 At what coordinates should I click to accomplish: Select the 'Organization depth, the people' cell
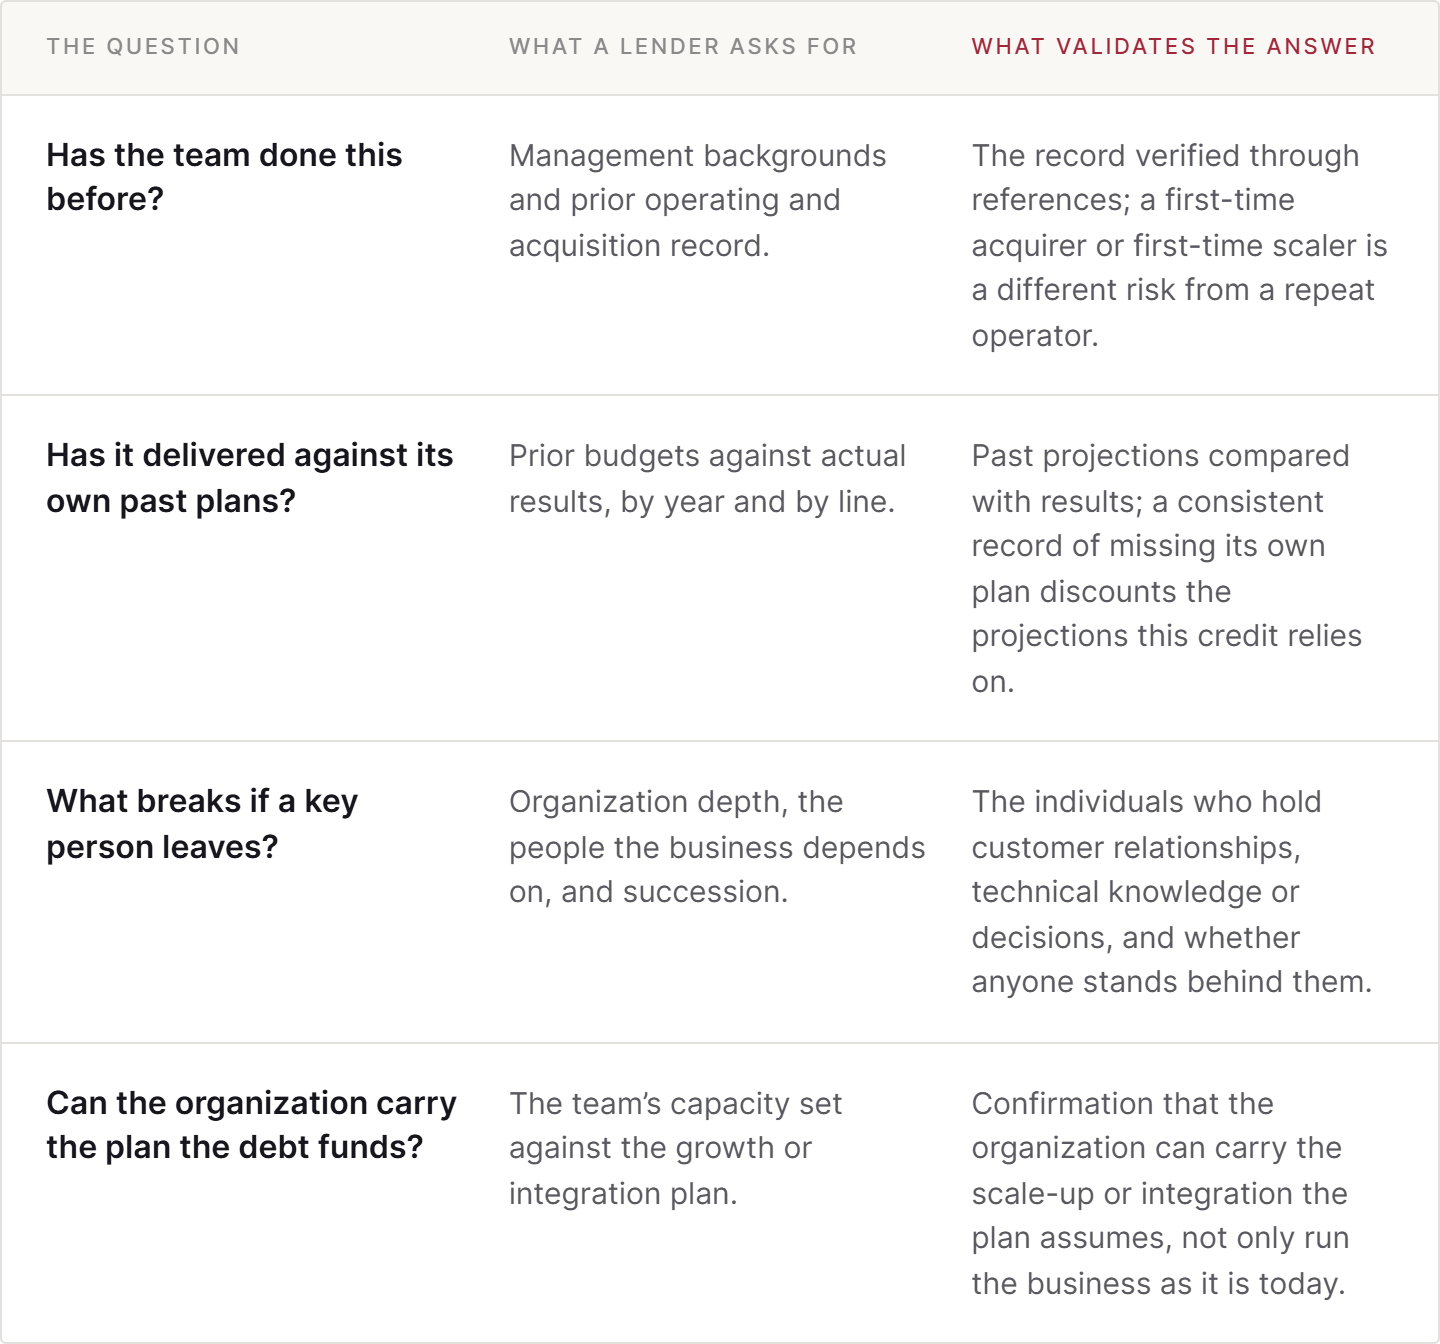(x=717, y=846)
